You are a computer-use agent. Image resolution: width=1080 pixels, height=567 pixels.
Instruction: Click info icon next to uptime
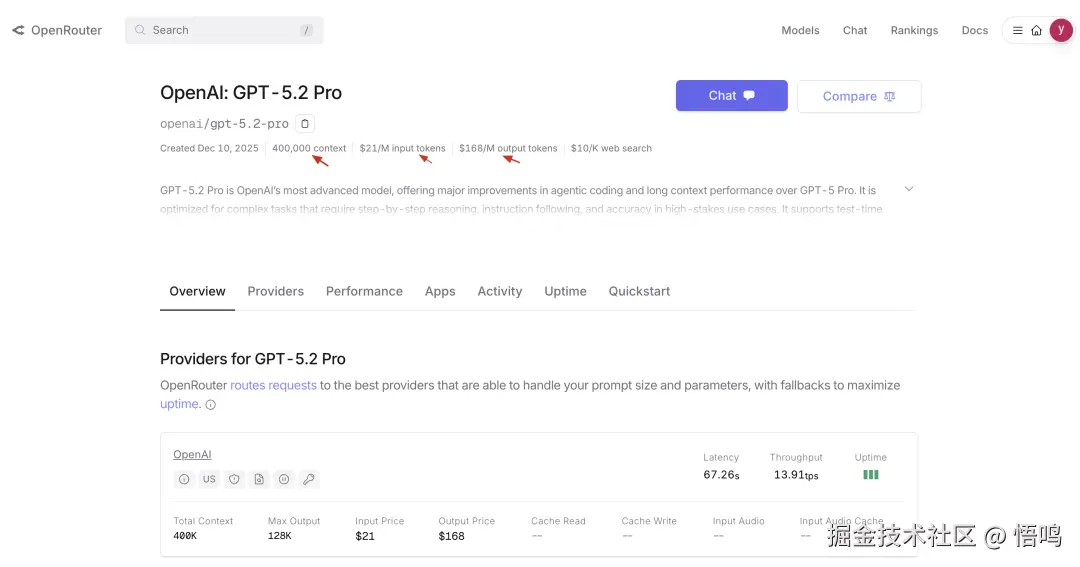click(x=210, y=405)
